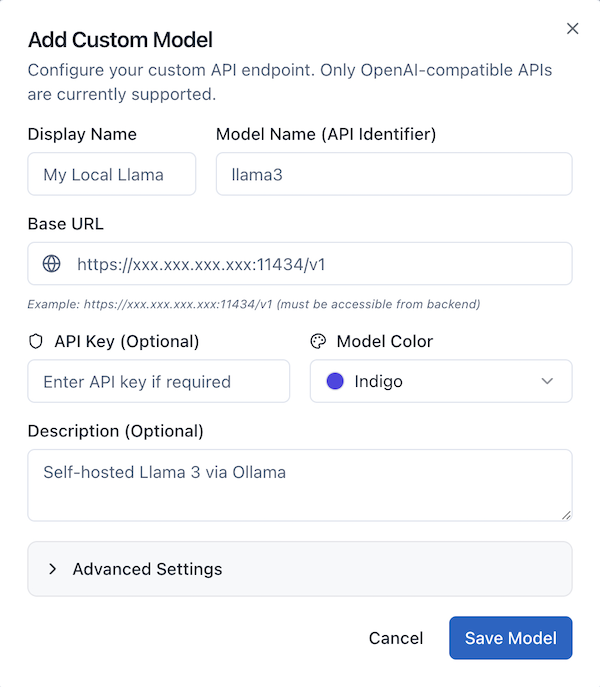Viewport: 600px width, 687px height.
Task: Focus the API Key input box
Action: point(158,381)
